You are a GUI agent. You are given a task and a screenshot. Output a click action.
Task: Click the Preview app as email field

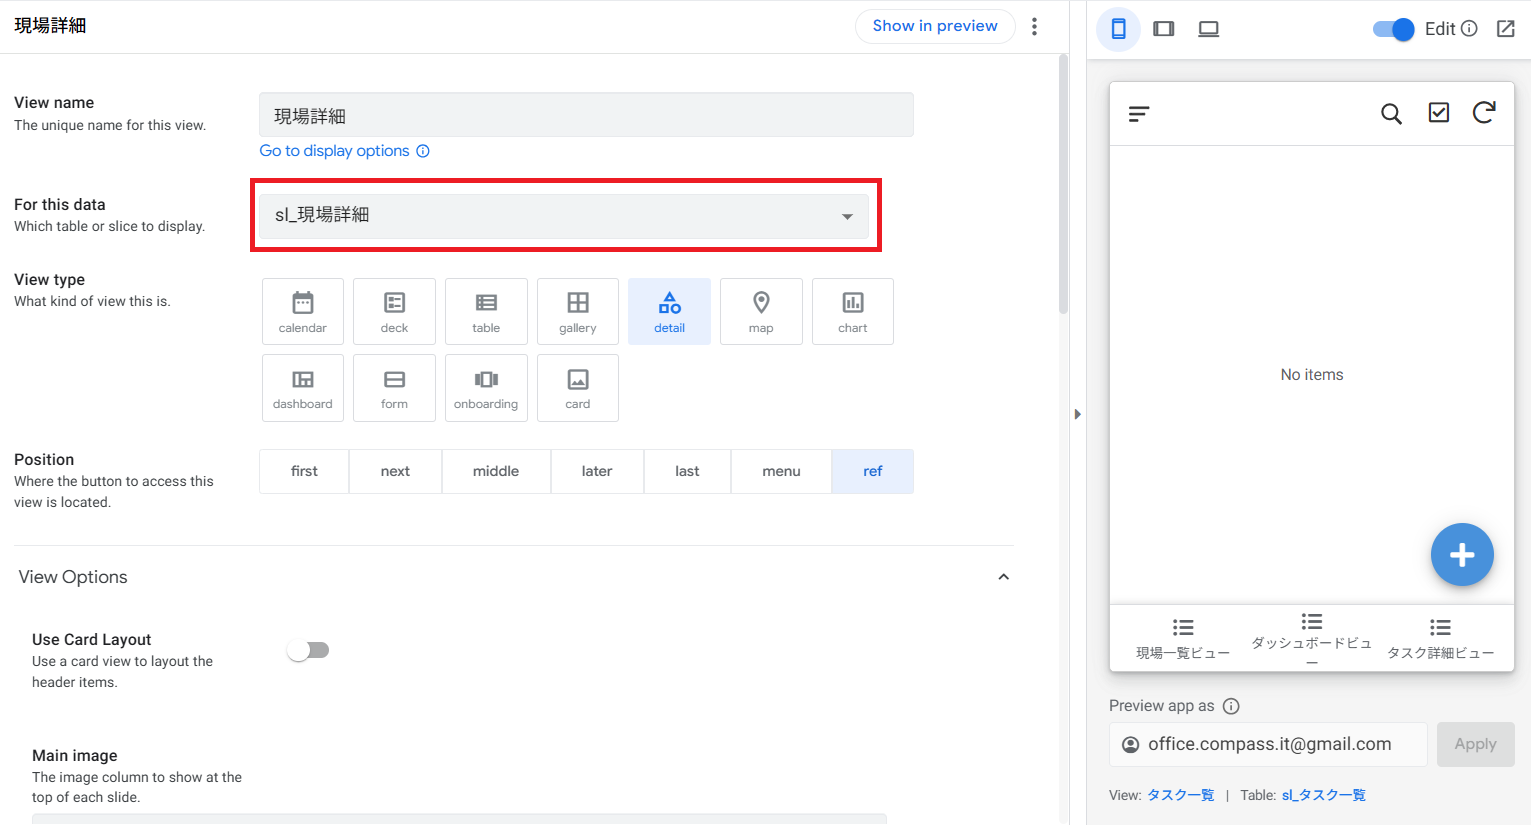(x=1268, y=744)
